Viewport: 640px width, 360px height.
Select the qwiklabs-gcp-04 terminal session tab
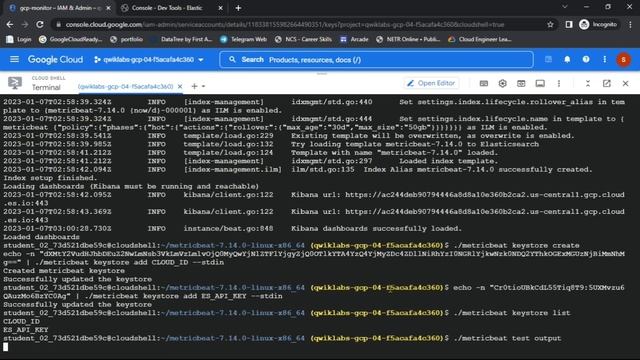[125, 87]
